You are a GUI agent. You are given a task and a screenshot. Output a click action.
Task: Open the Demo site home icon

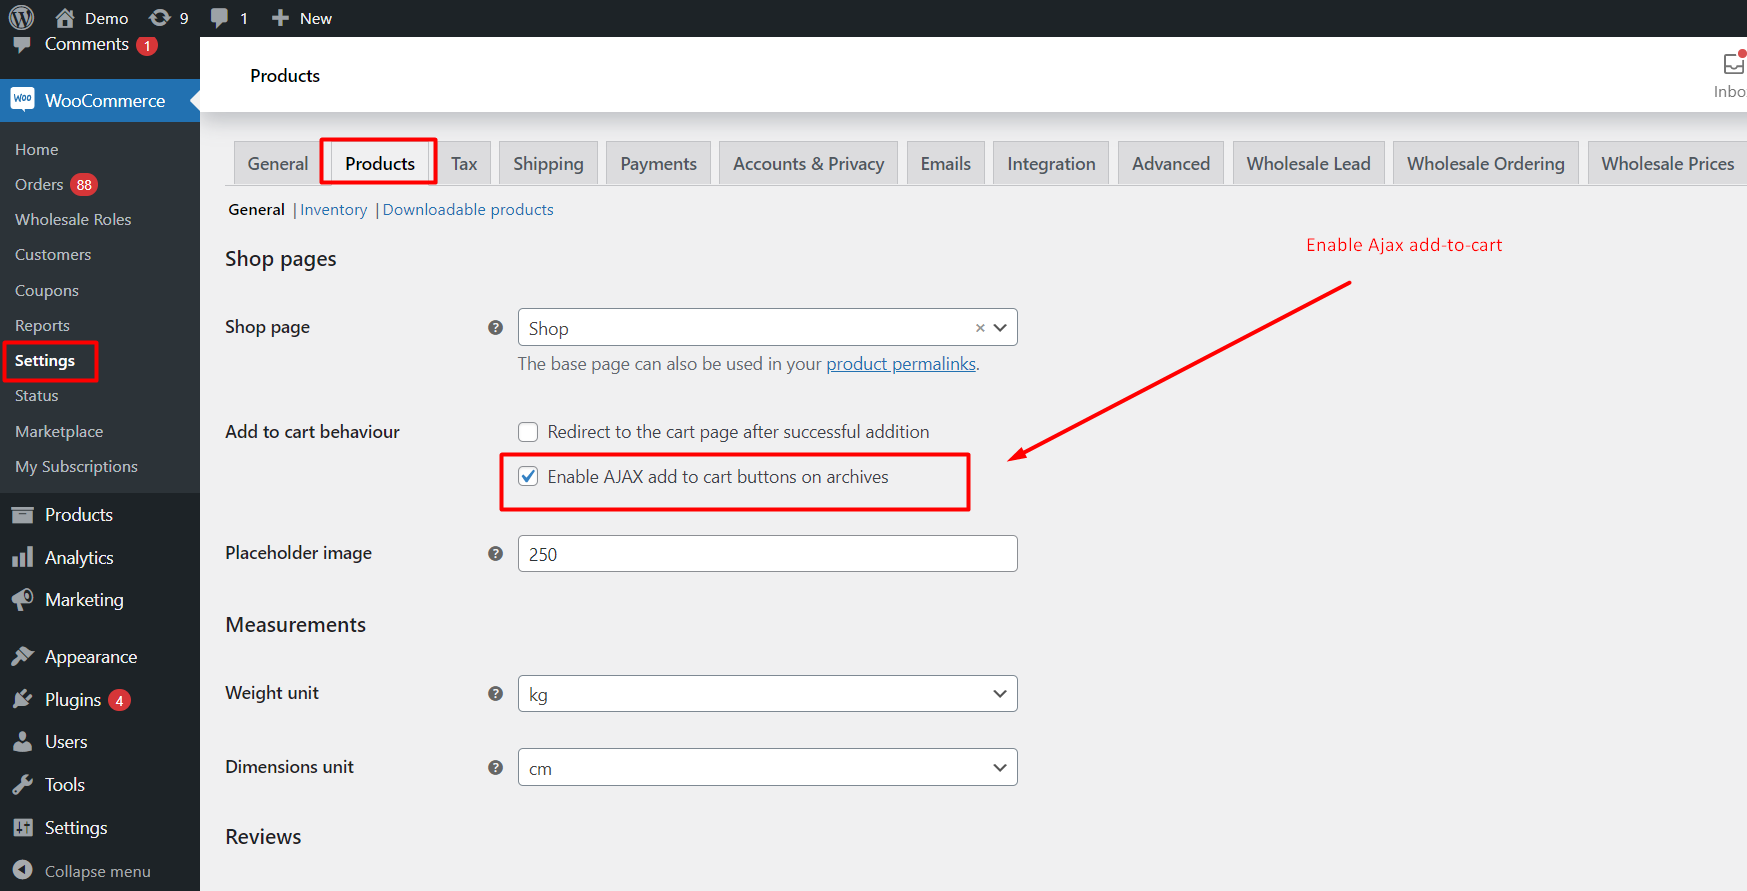pos(65,18)
